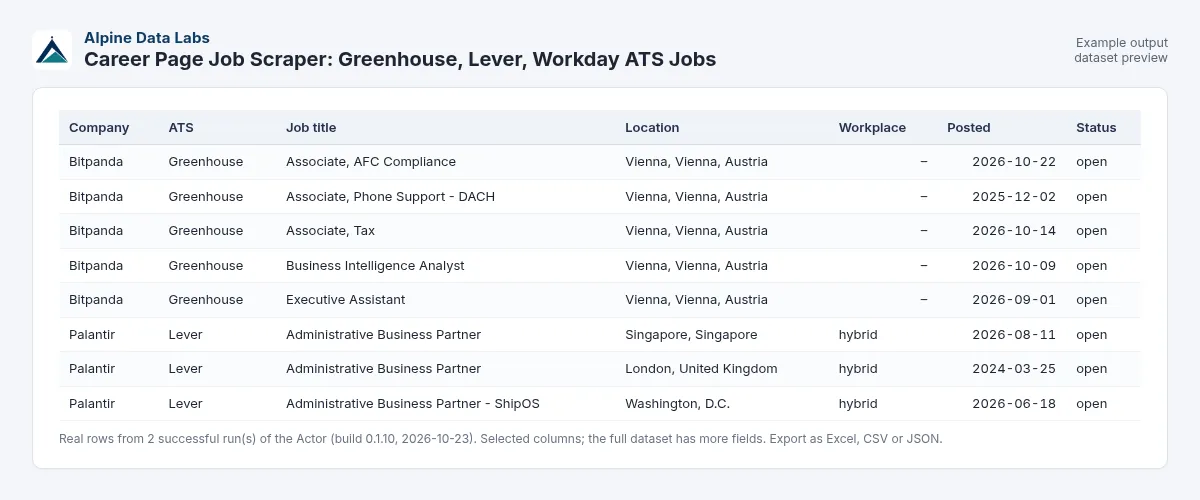The image size is (1200, 500).
Task: Click the 'Washington, D.C.' location cell
Action: [677, 404]
